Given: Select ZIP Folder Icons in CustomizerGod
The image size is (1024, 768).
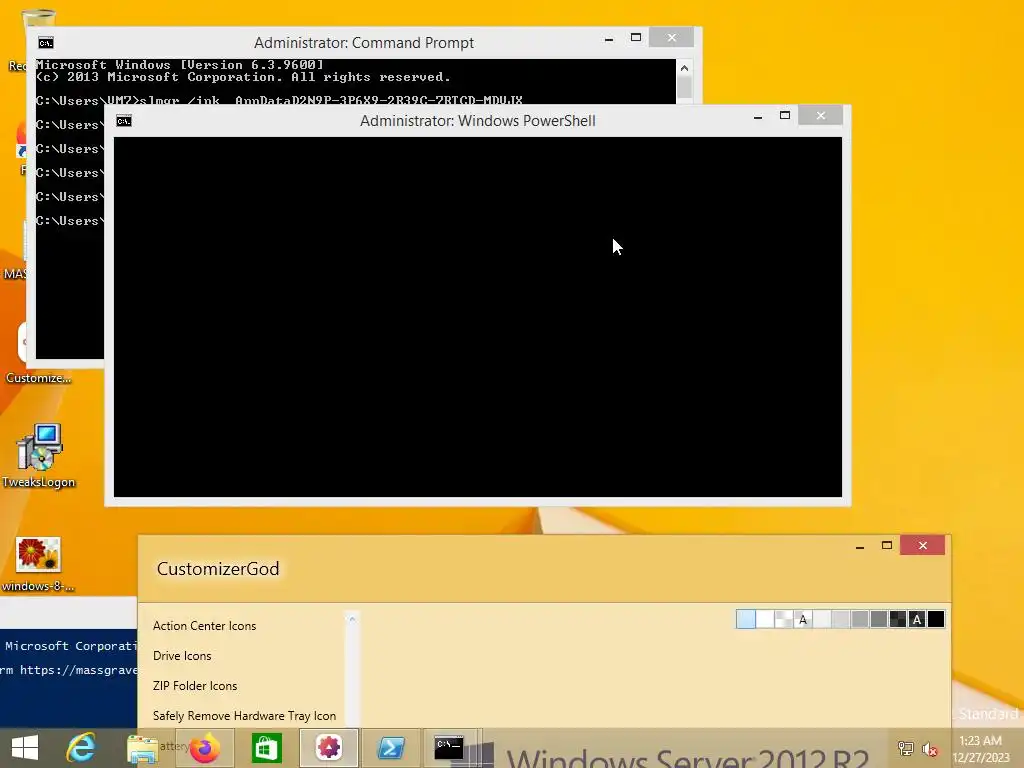Looking at the screenshot, I should (195, 686).
